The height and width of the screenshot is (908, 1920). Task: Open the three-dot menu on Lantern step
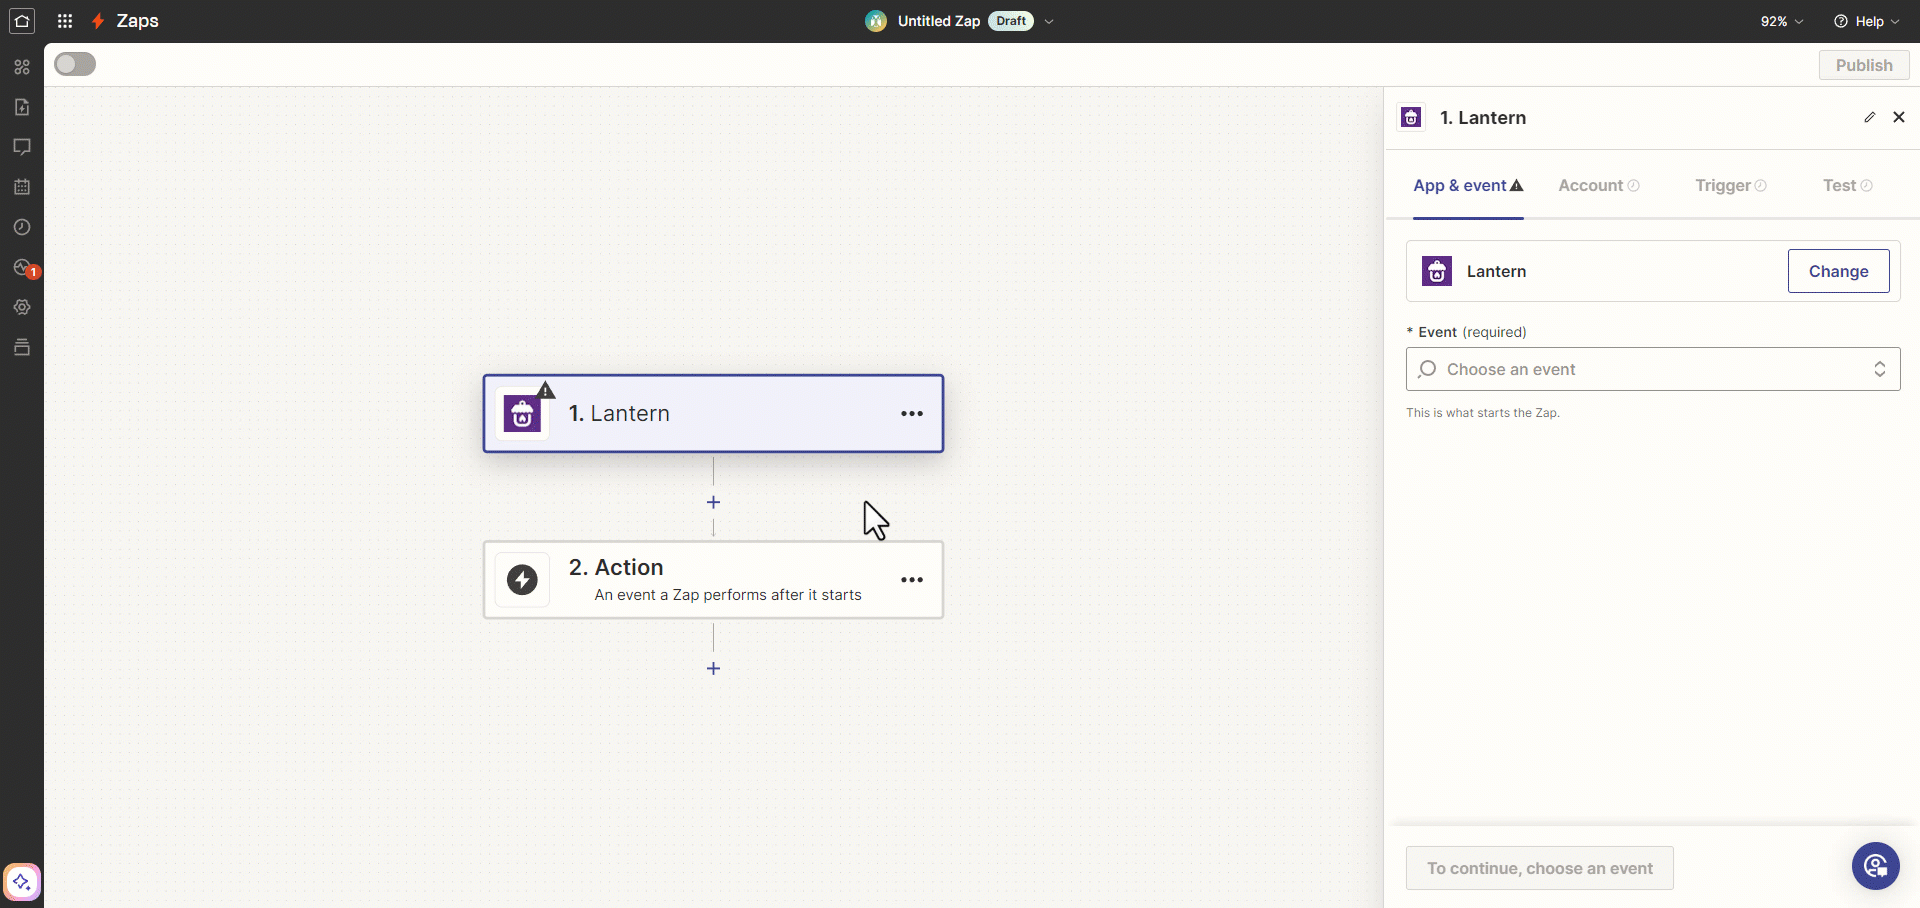click(912, 414)
